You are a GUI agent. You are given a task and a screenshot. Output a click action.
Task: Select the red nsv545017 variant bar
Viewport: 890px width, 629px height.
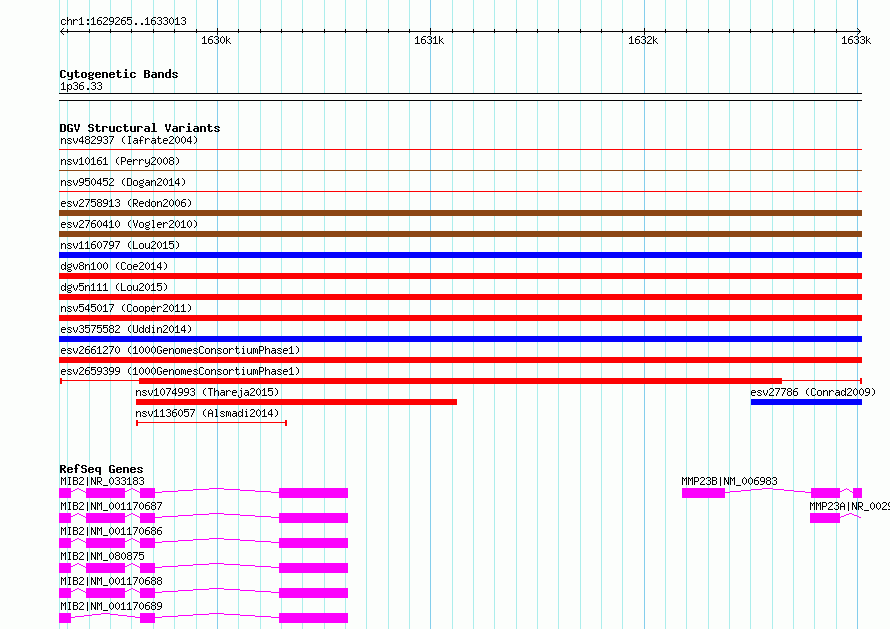460,318
